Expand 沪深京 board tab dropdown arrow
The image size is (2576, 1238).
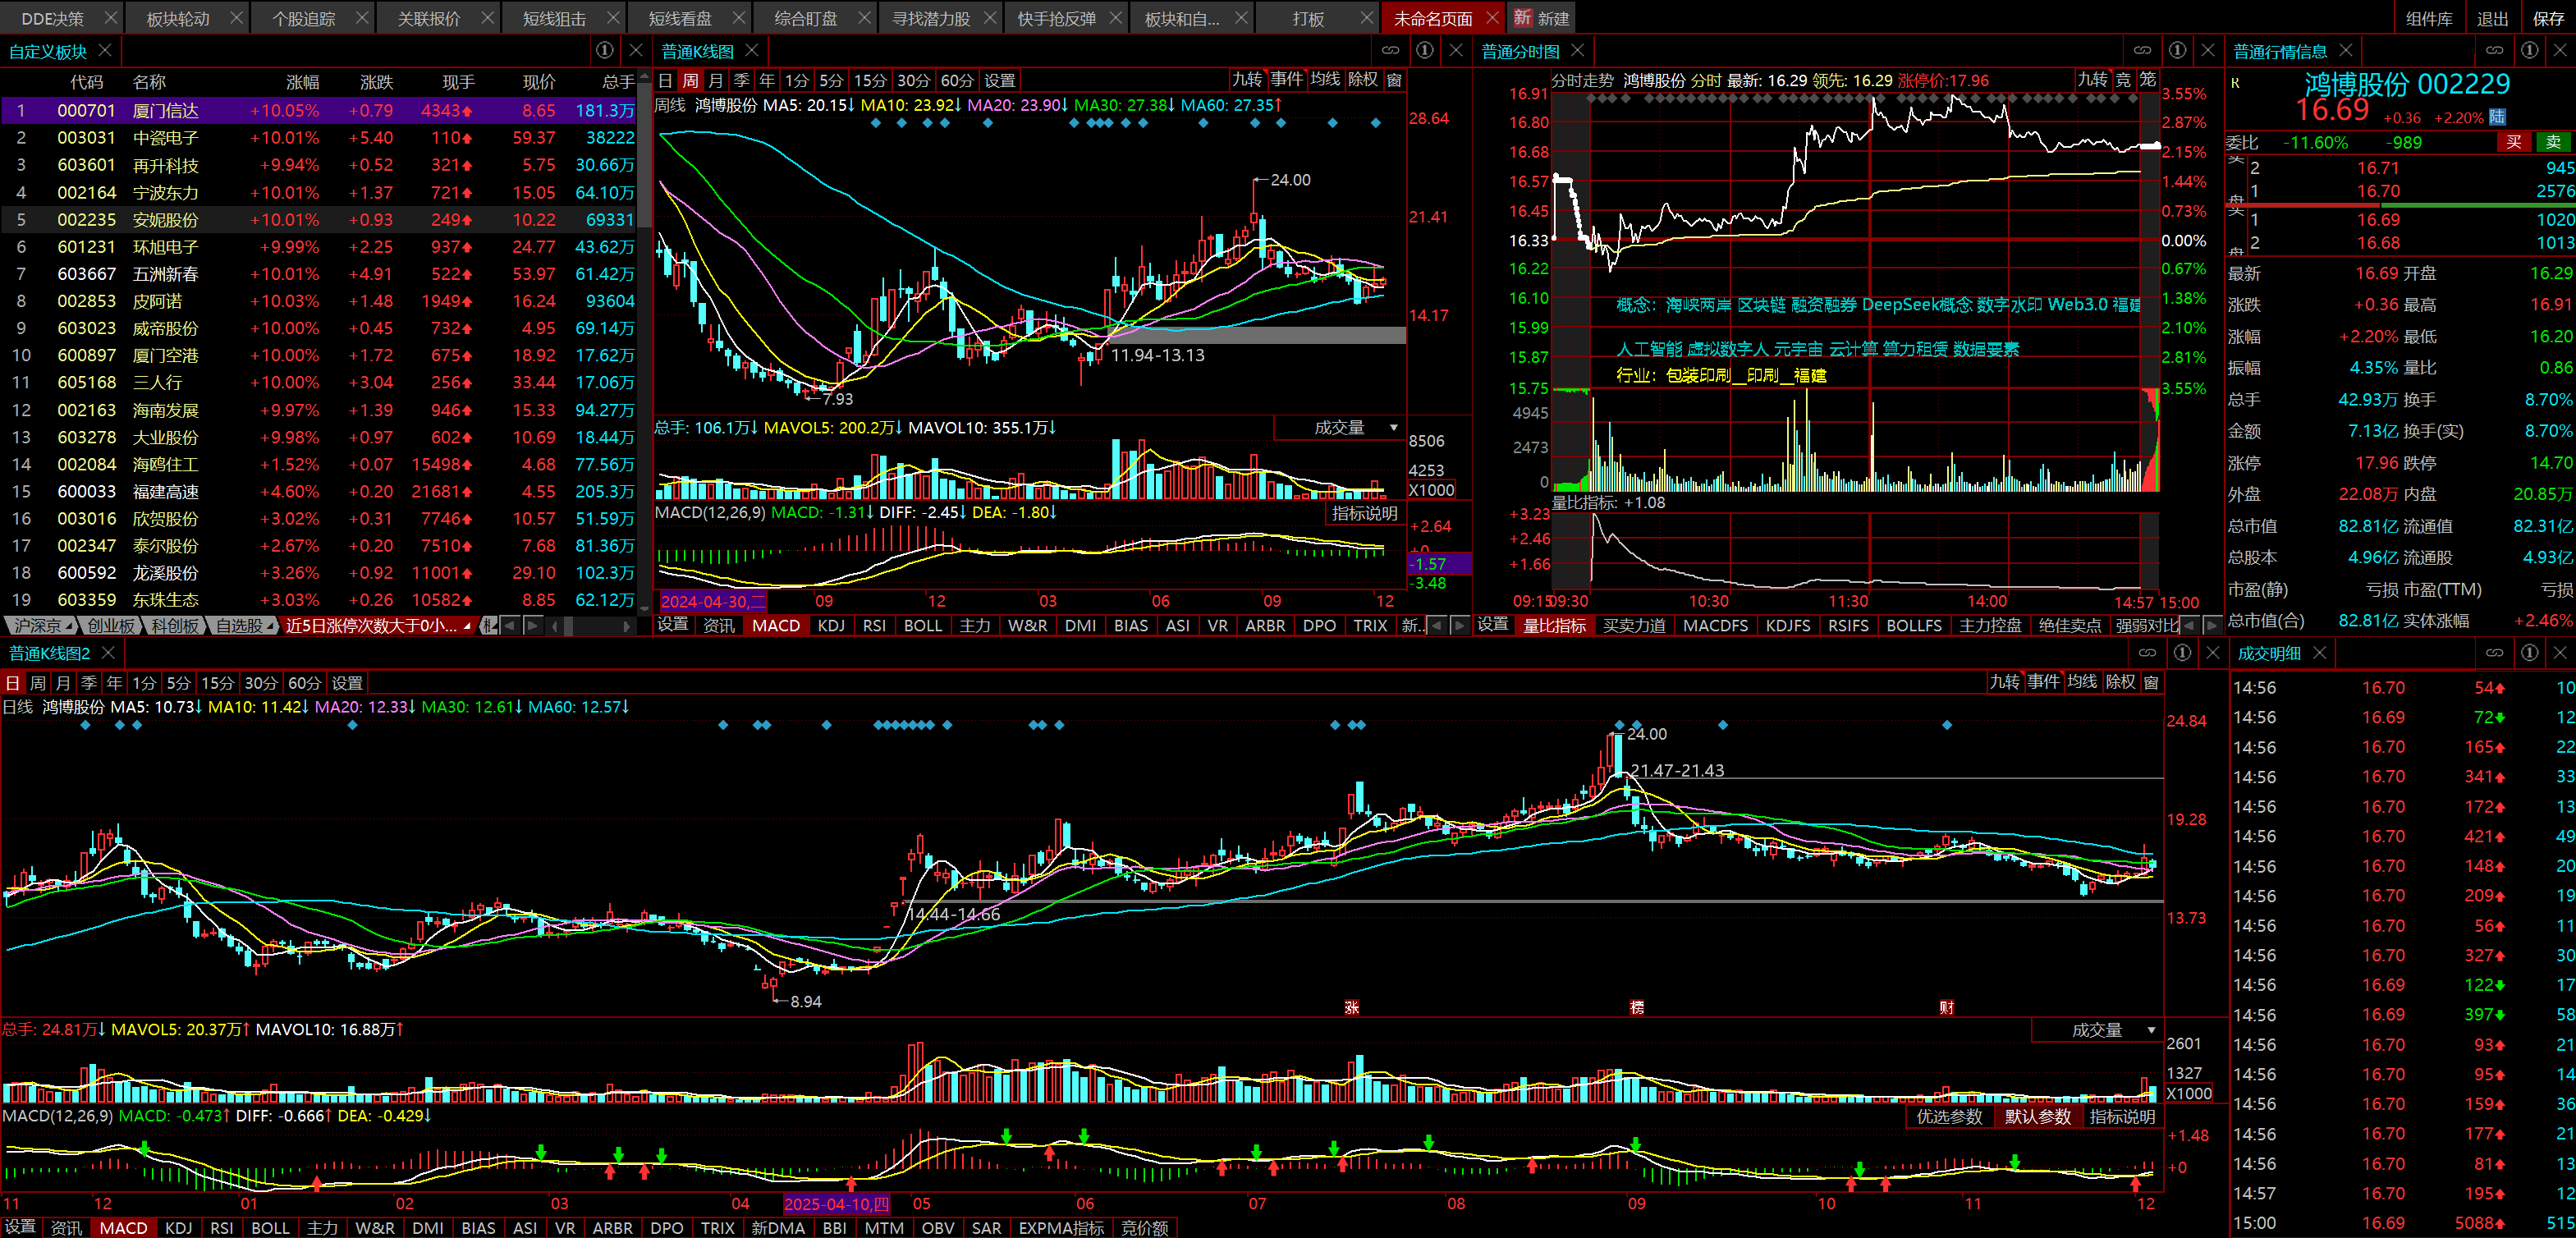[x=70, y=627]
